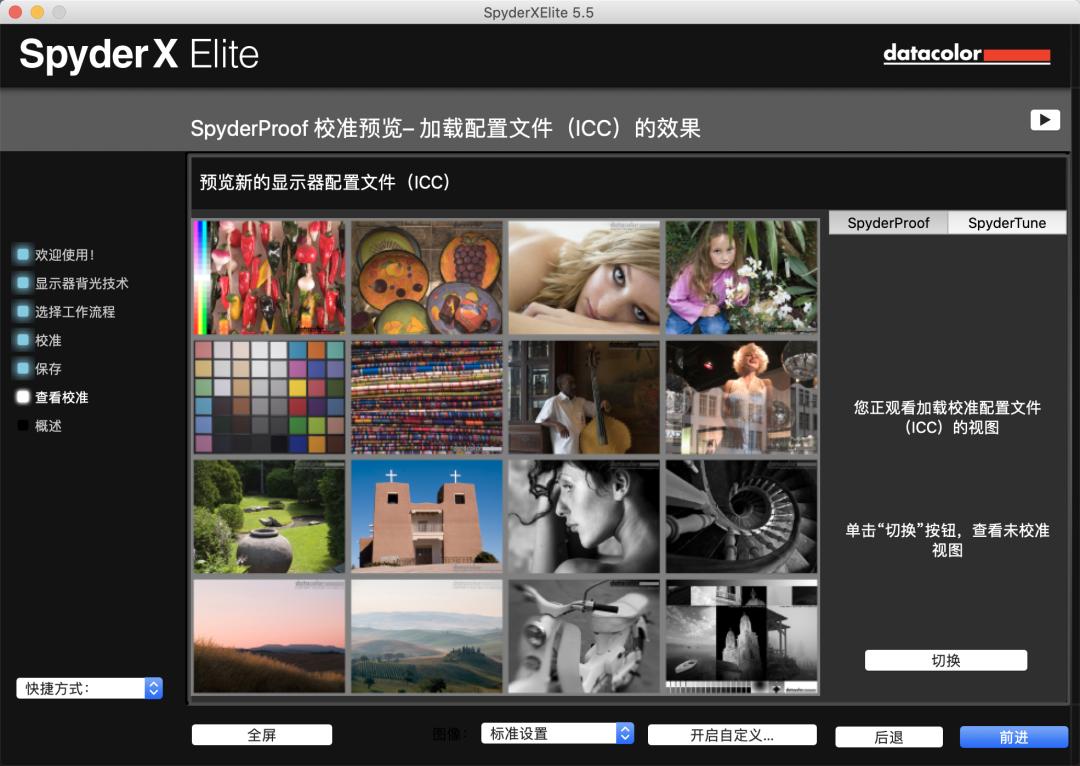Select the 保存 step label
This screenshot has width=1080, height=766.
(x=48, y=369)
